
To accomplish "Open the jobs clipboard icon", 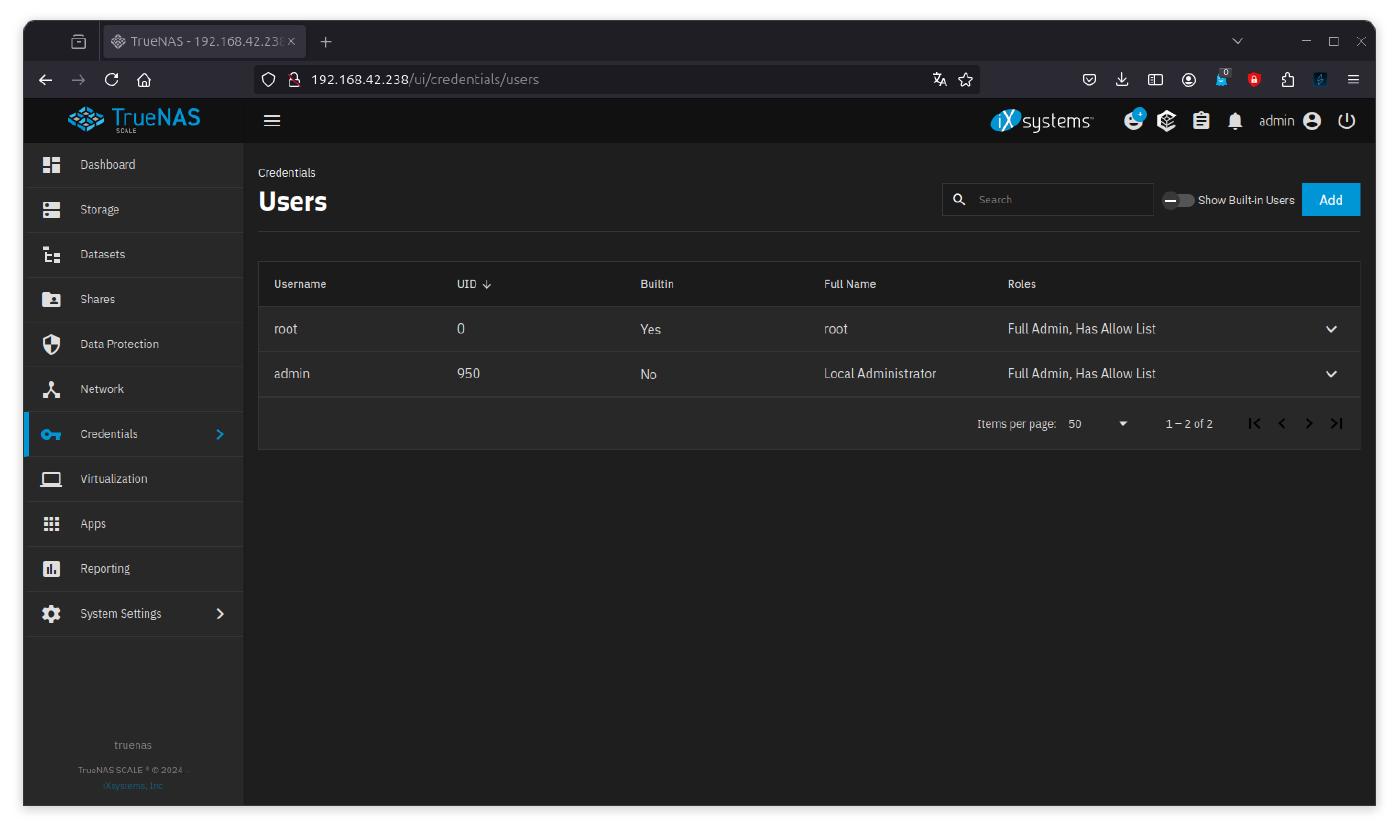I will click(x=1201, y=121).
